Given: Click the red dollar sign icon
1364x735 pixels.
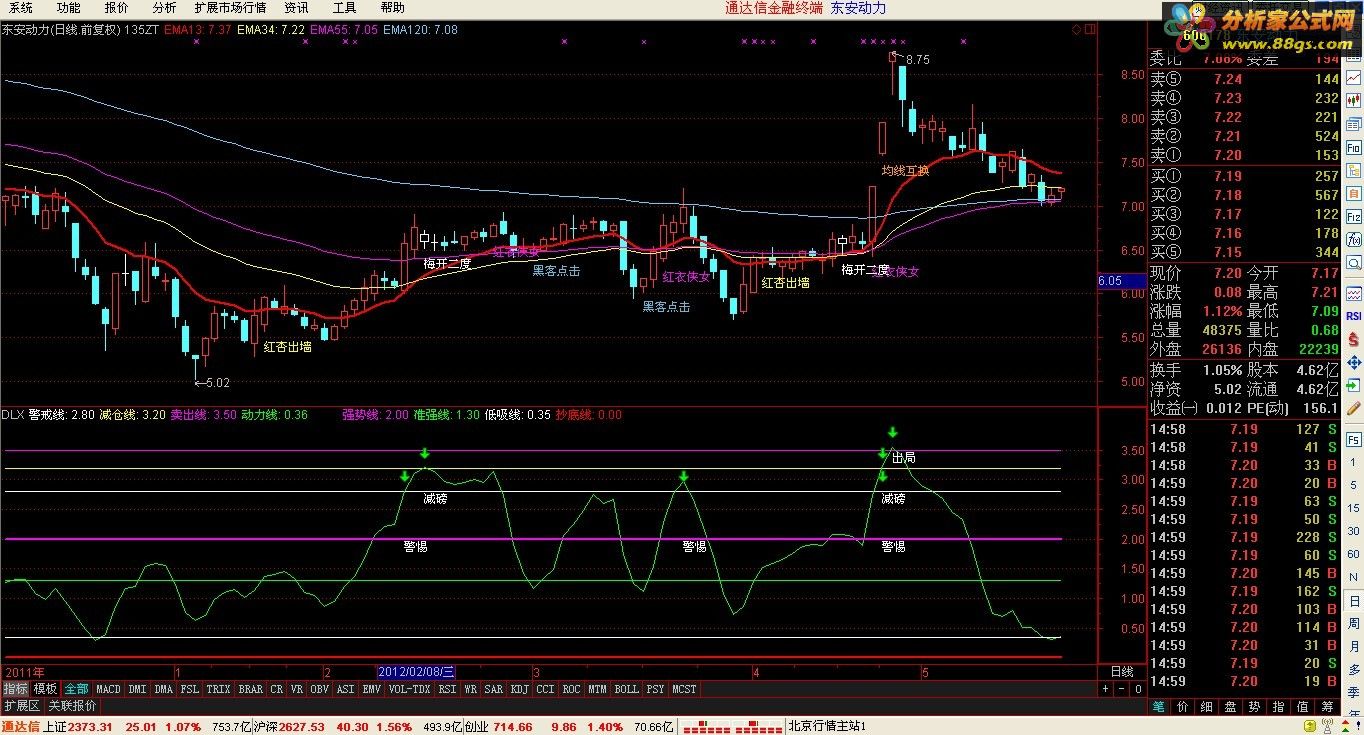Looking at the screenshot, I should (1353, 339).
